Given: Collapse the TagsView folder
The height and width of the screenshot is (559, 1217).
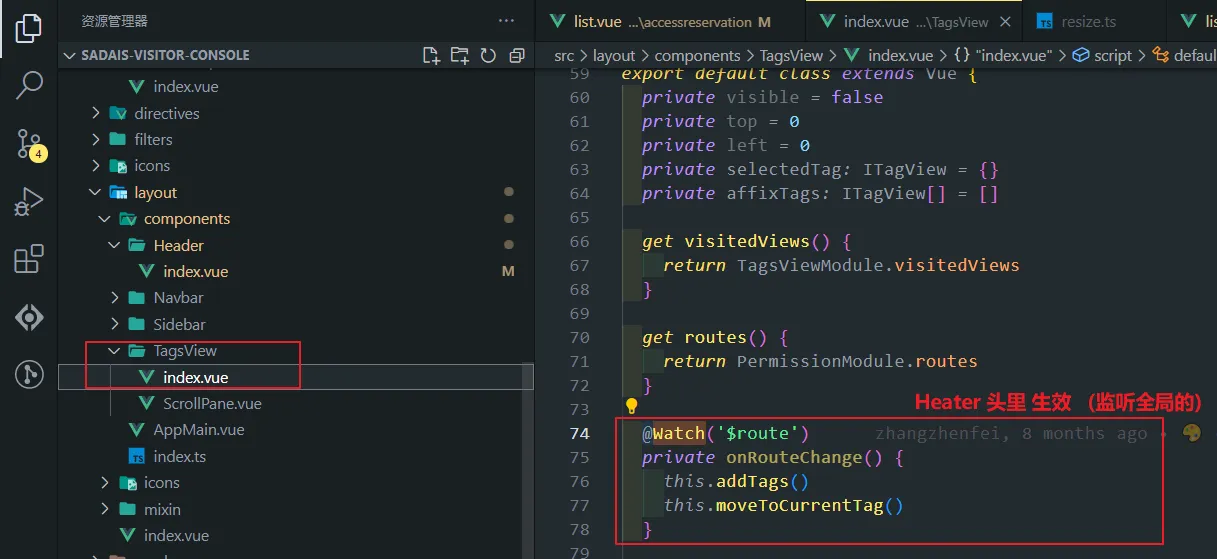Looking at the screenshot, I should coord(114,351).
